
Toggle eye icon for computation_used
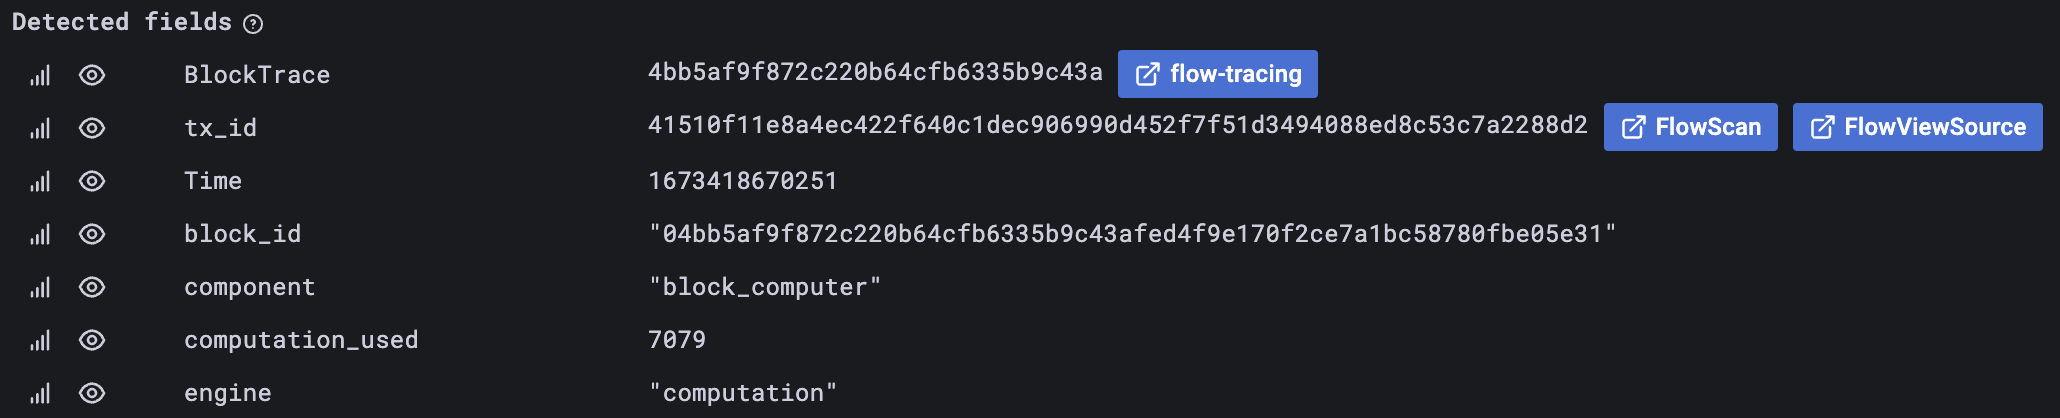pyautogui.click(x=92, y=340)
